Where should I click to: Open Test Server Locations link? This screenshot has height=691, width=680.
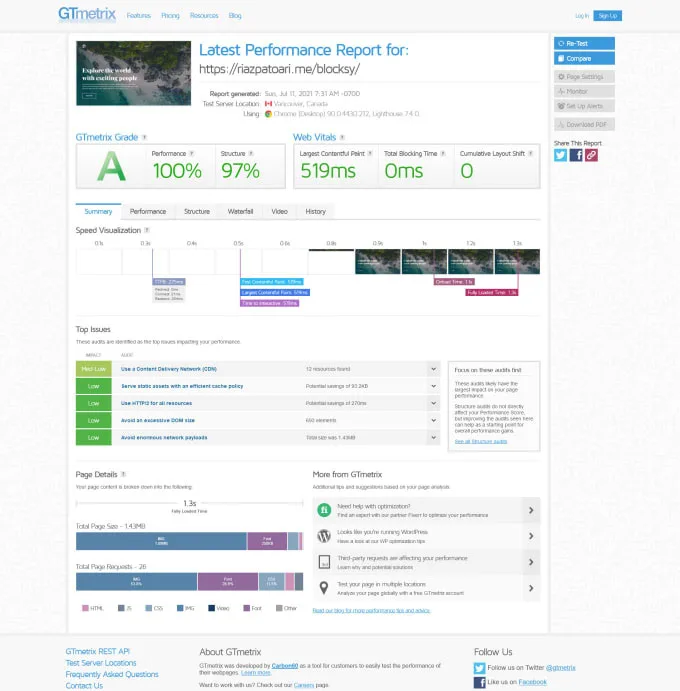pyautogui.click(x=101, y=663)
